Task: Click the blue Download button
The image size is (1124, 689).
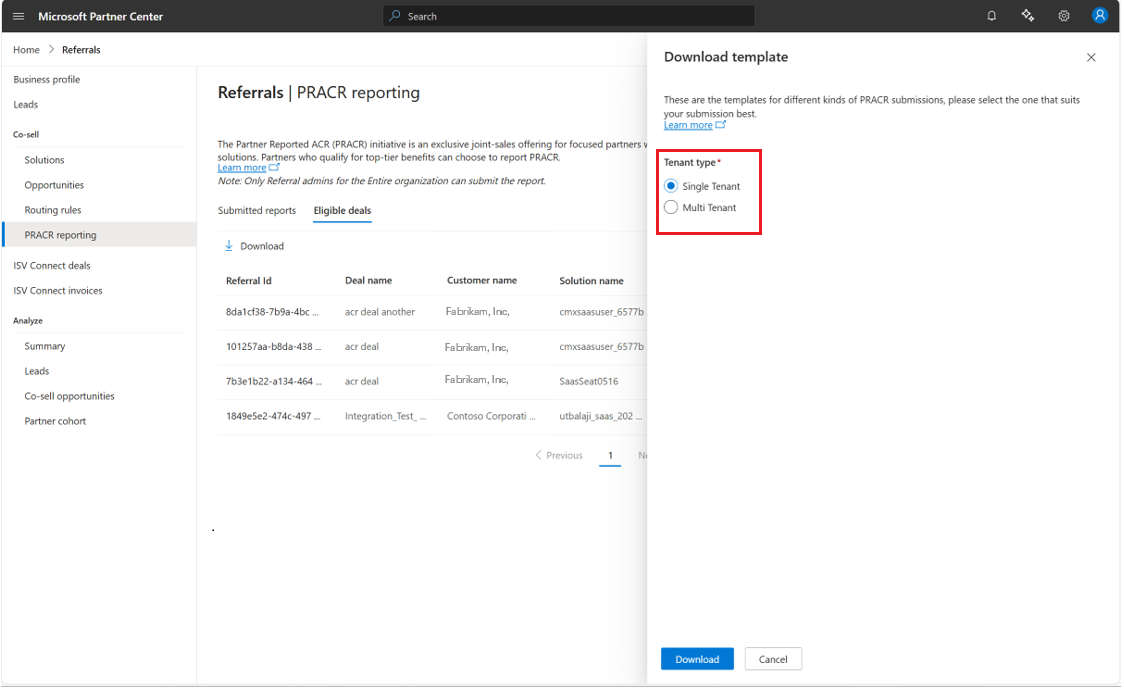Action: [697, 659]
